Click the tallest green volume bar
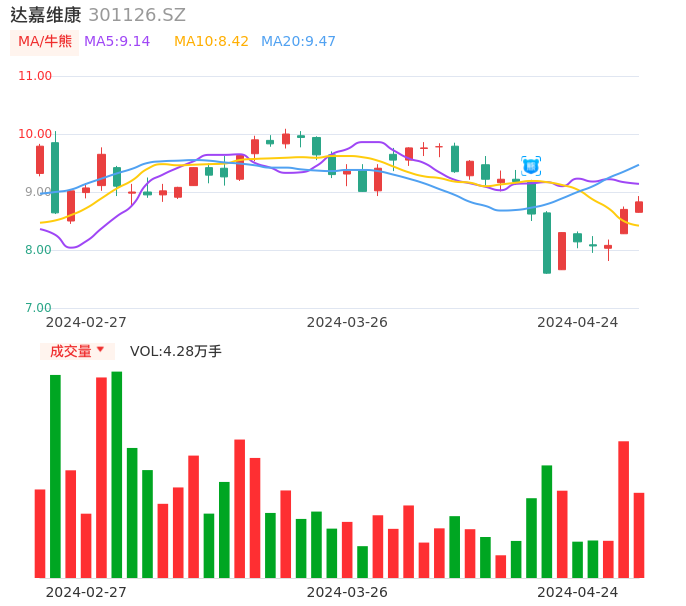 [x=117, y=475]
